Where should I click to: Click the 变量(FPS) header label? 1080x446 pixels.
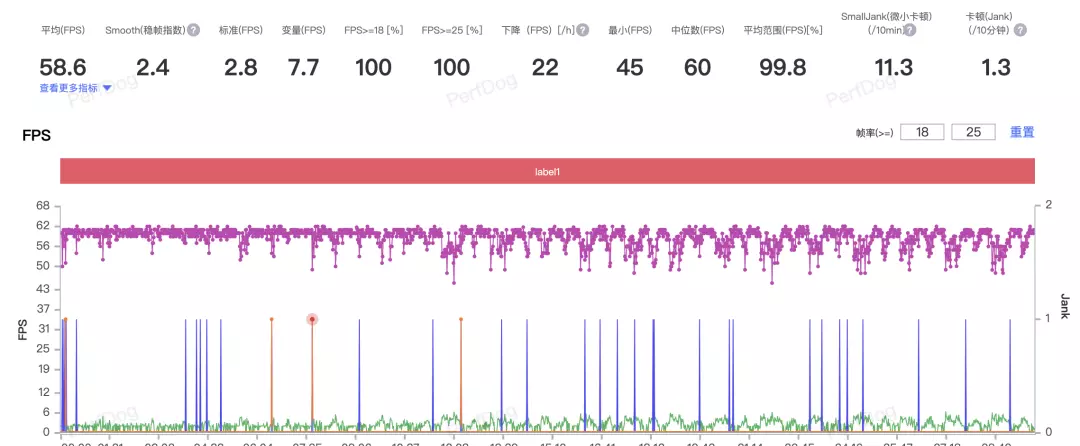pyautogui.click(x=304, y=30)
